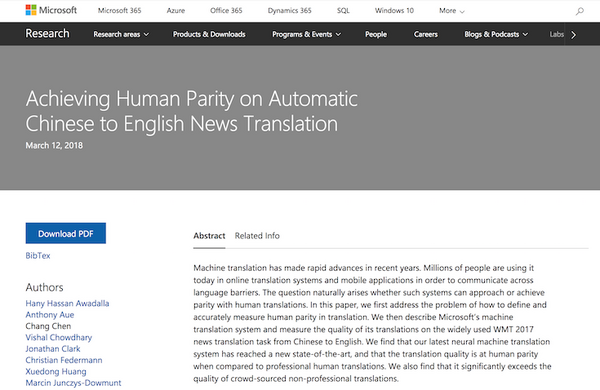This screenshot has width=600, height=390.
Task: Open partially visible Labs menu item
Action: click(556, 34)
